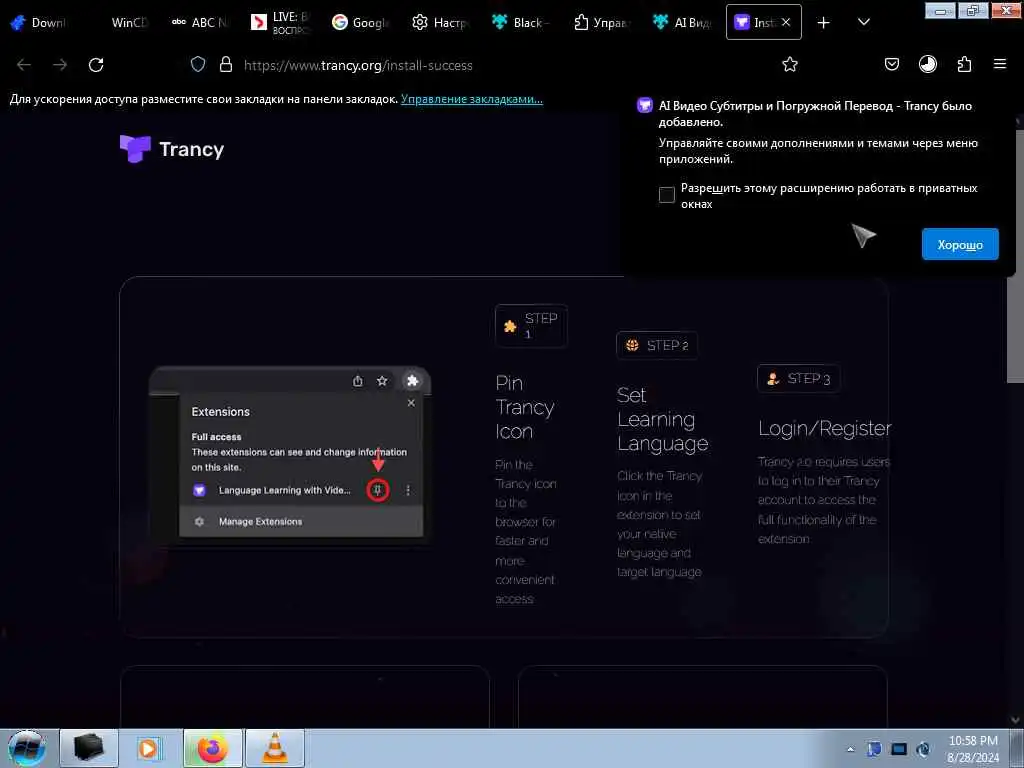Screen dimensions: 1024x768
Task: Reload the page with the refresh icon
Action: [x=96, y=65]
